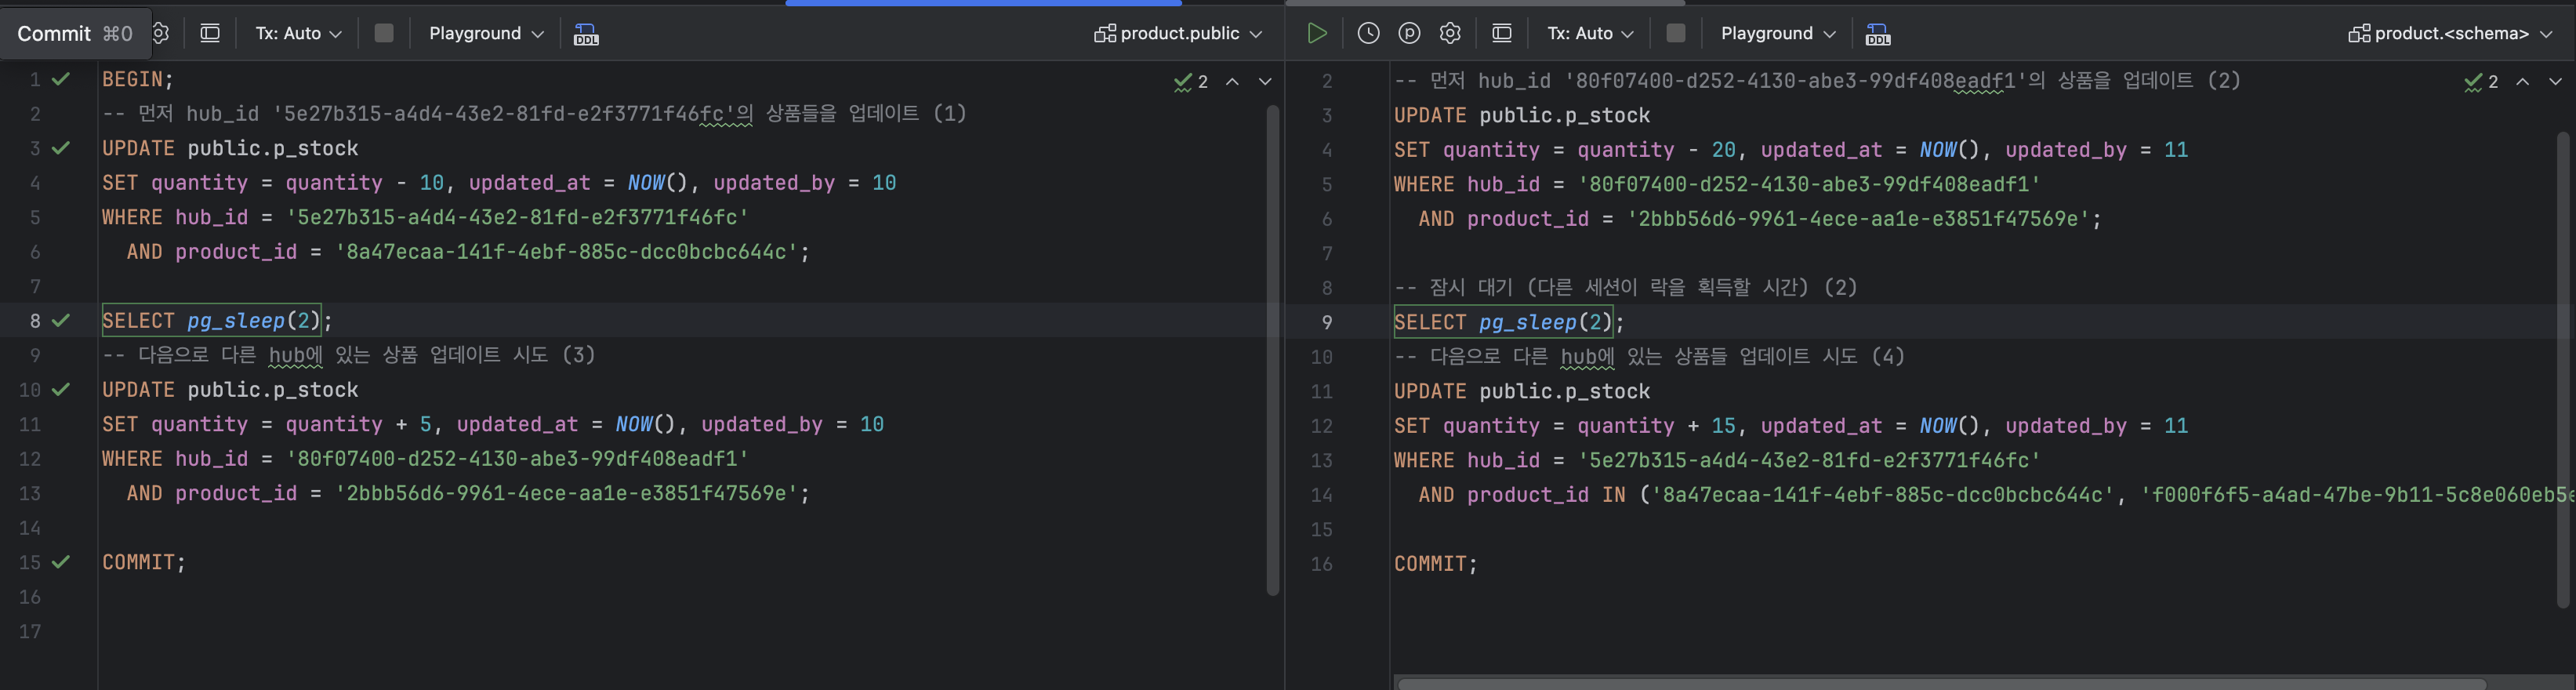Click the success checkmark beside BEGIN line
The width and height of the screenshot is (2576, 690).
61,79
